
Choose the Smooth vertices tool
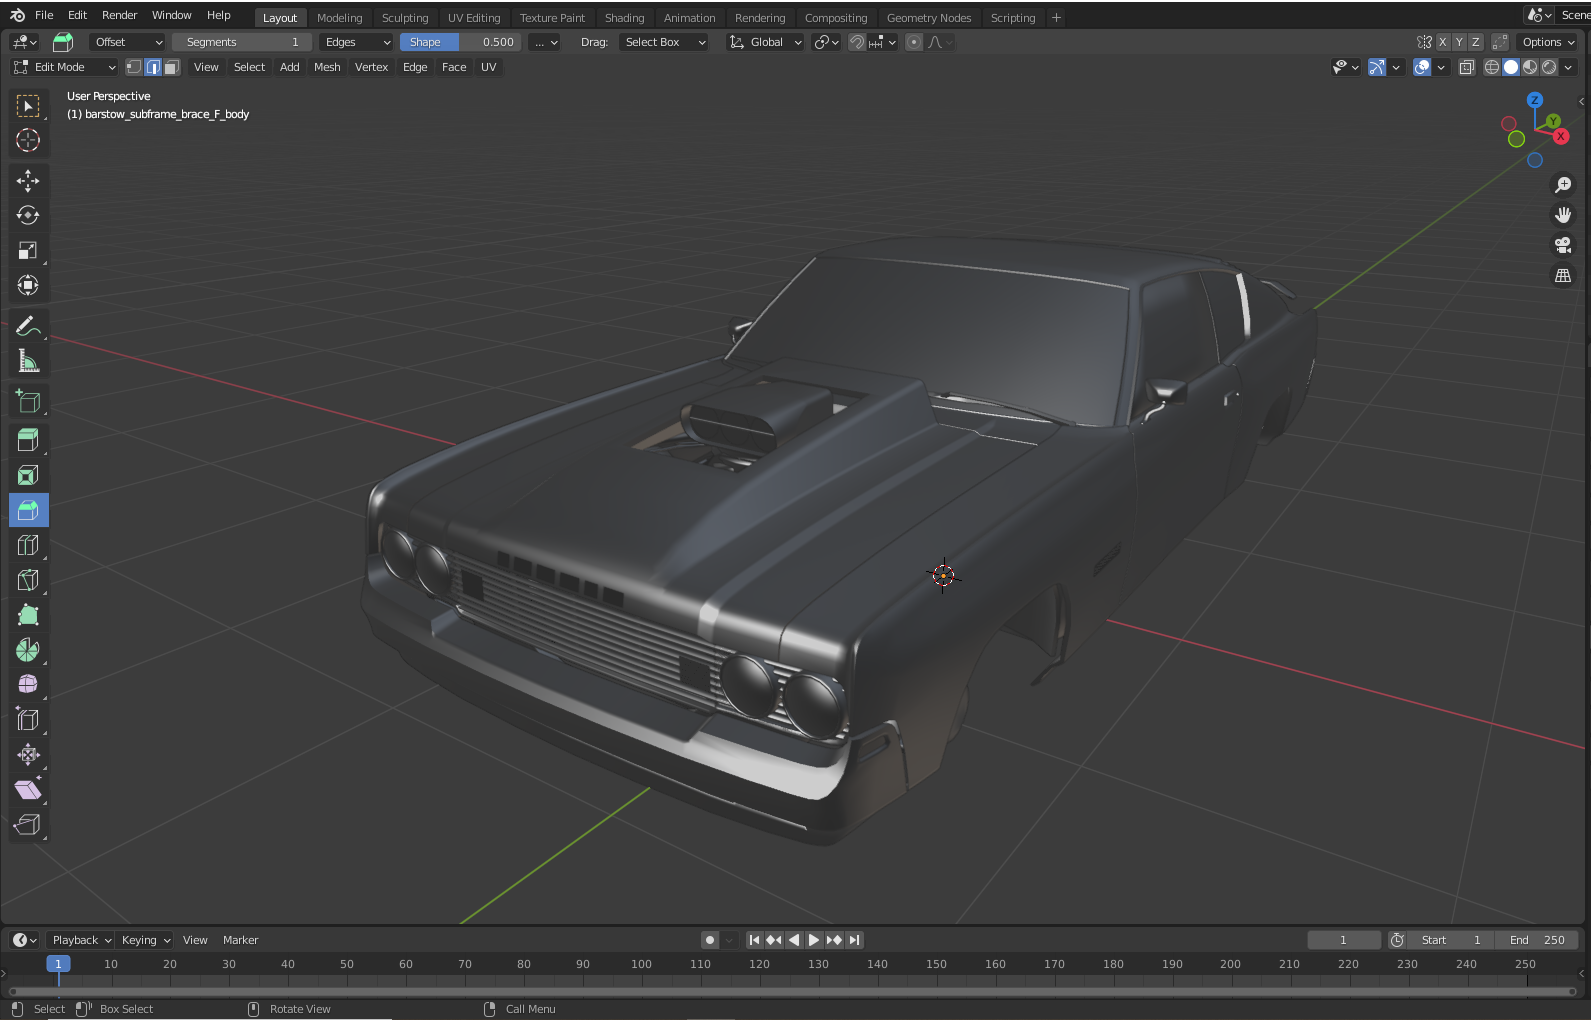tap(28, 685)
